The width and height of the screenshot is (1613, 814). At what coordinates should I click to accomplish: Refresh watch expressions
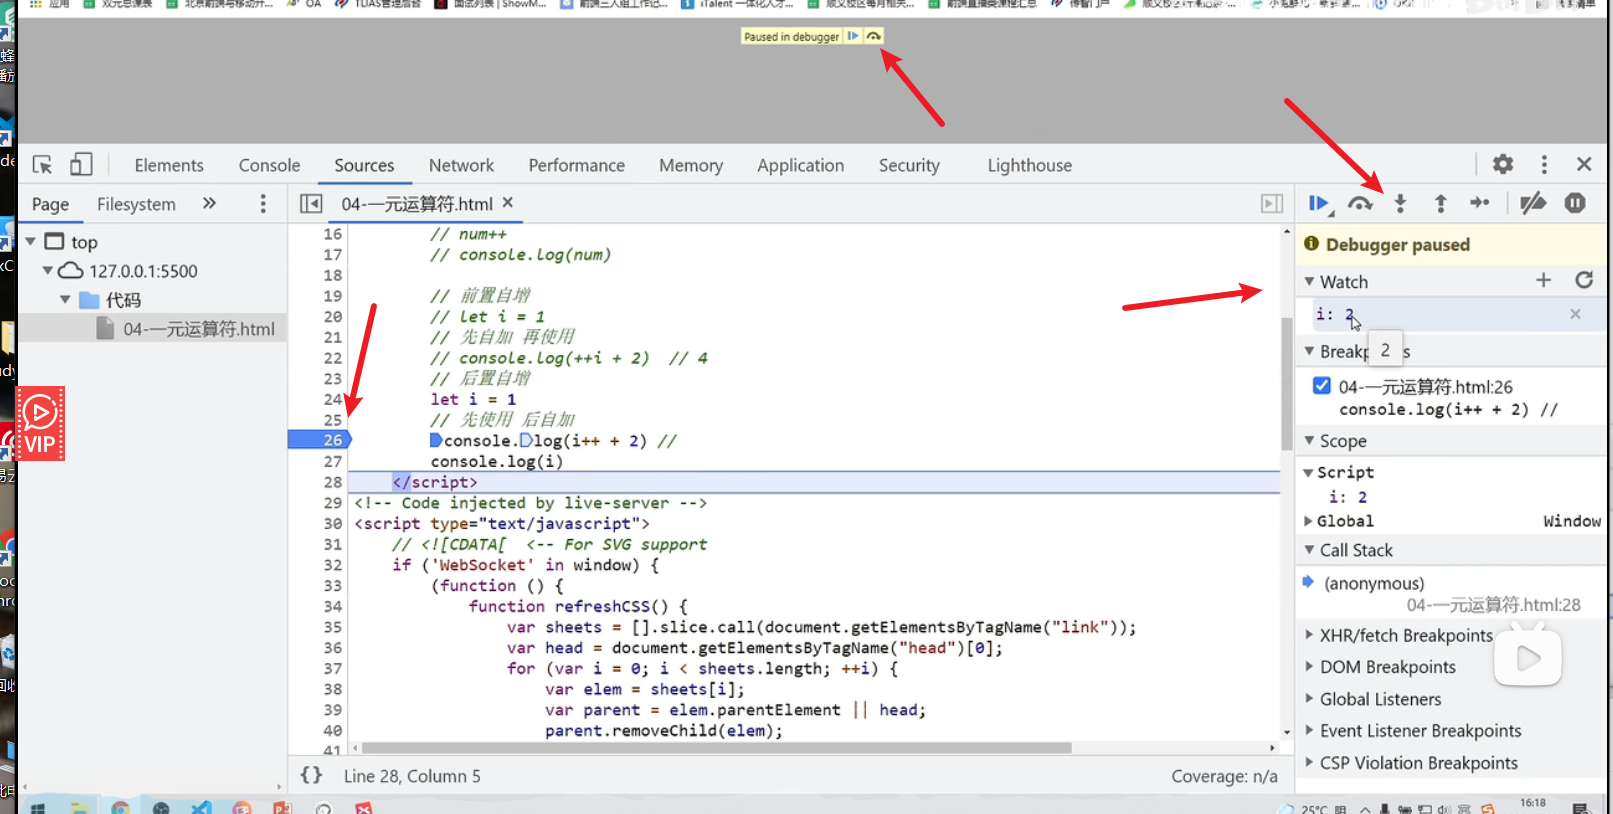tap(1584, 280)
